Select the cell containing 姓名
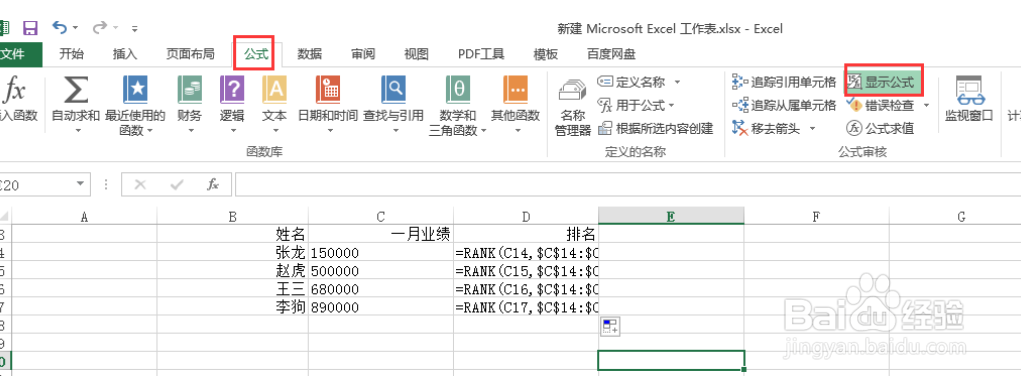The image size is (1021, 382). tap(232, 234)
